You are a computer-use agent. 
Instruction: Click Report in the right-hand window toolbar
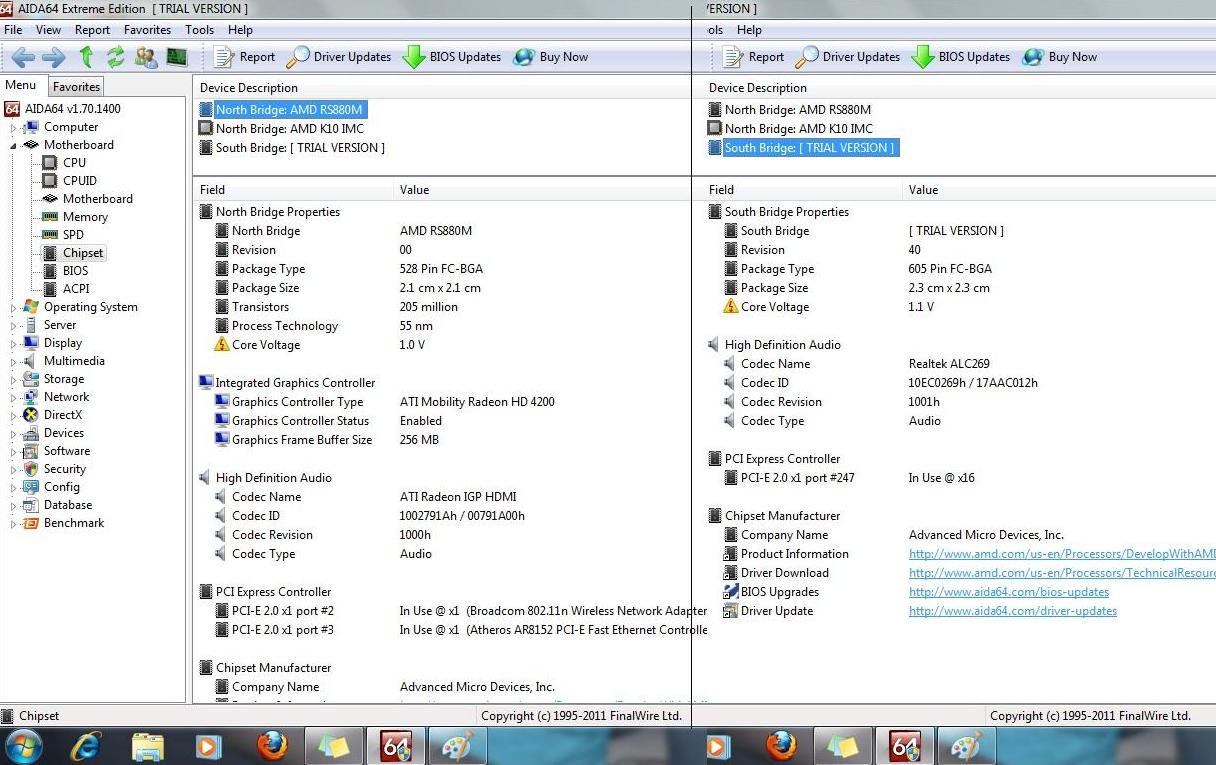tap(755, 57)
